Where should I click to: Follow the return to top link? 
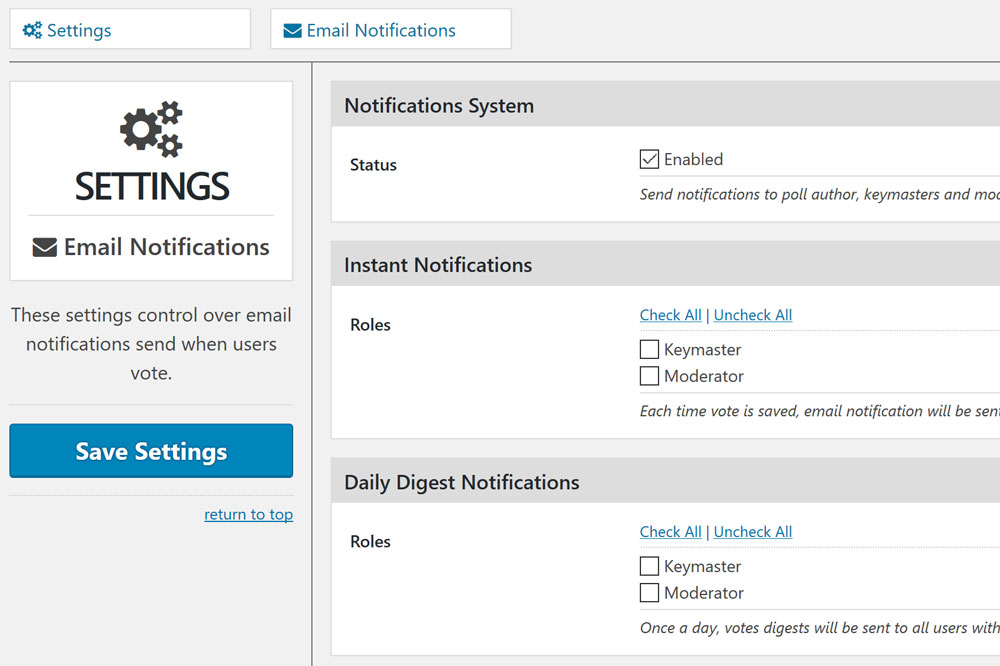[x=248, y=514]
